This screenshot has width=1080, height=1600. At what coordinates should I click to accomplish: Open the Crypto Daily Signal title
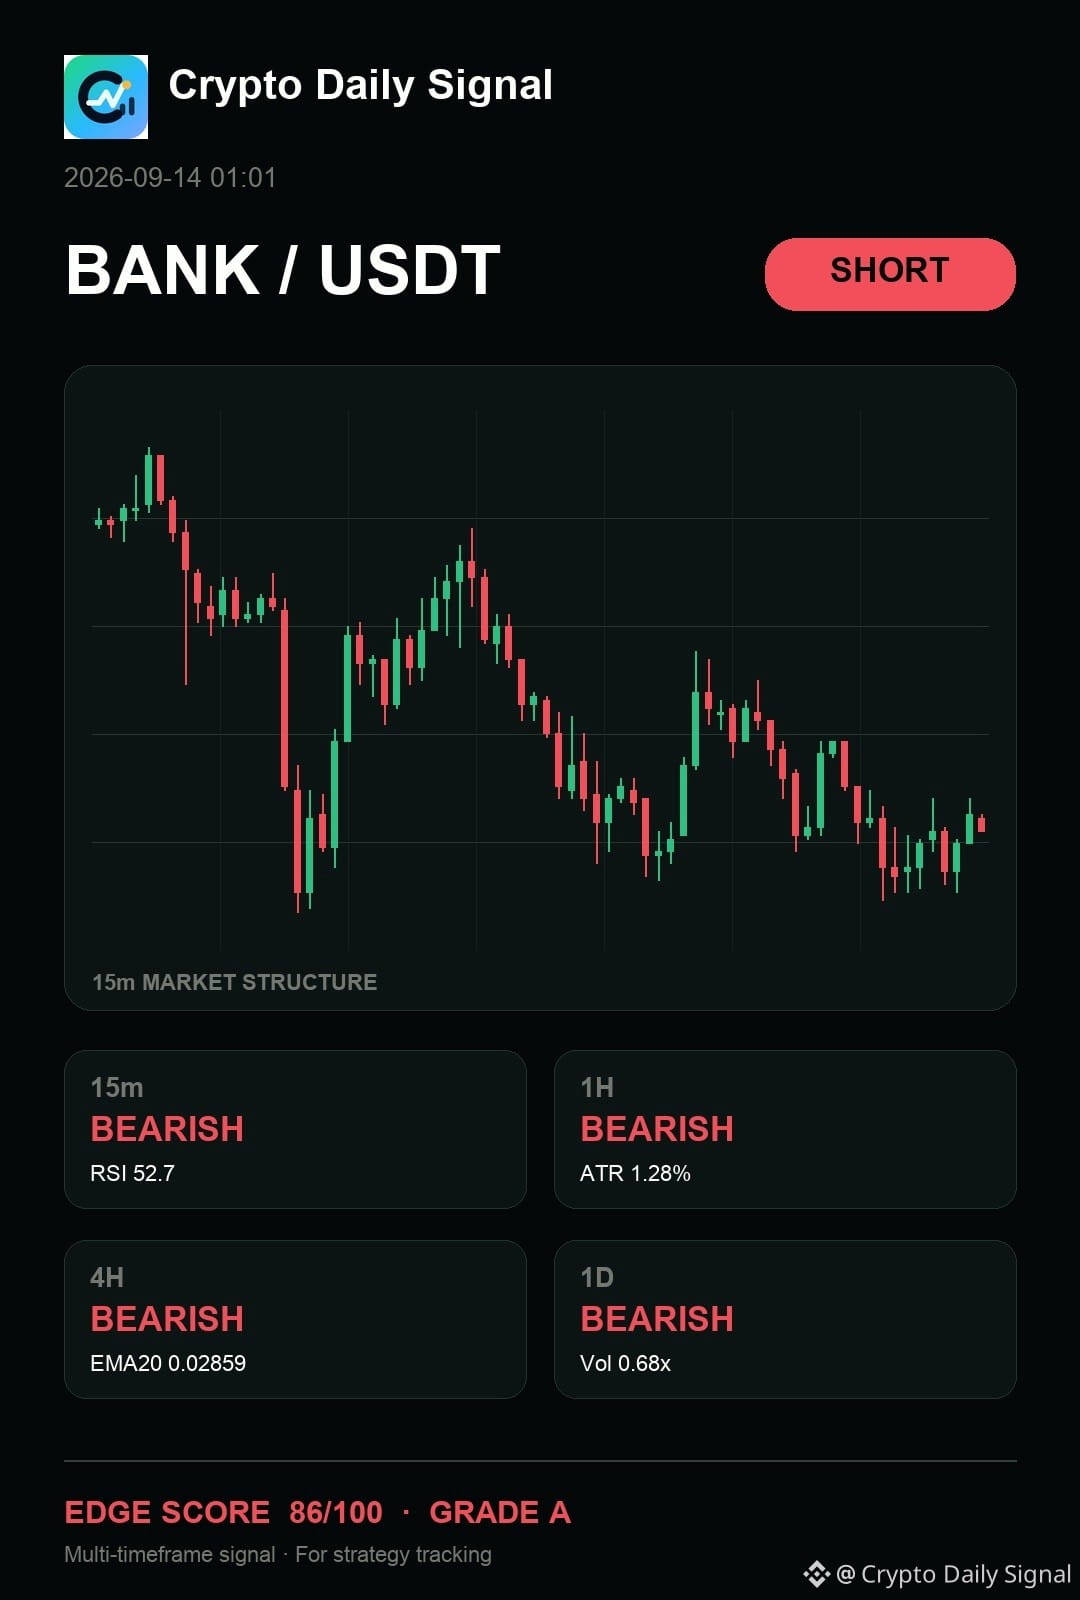(x=360, y=86)
